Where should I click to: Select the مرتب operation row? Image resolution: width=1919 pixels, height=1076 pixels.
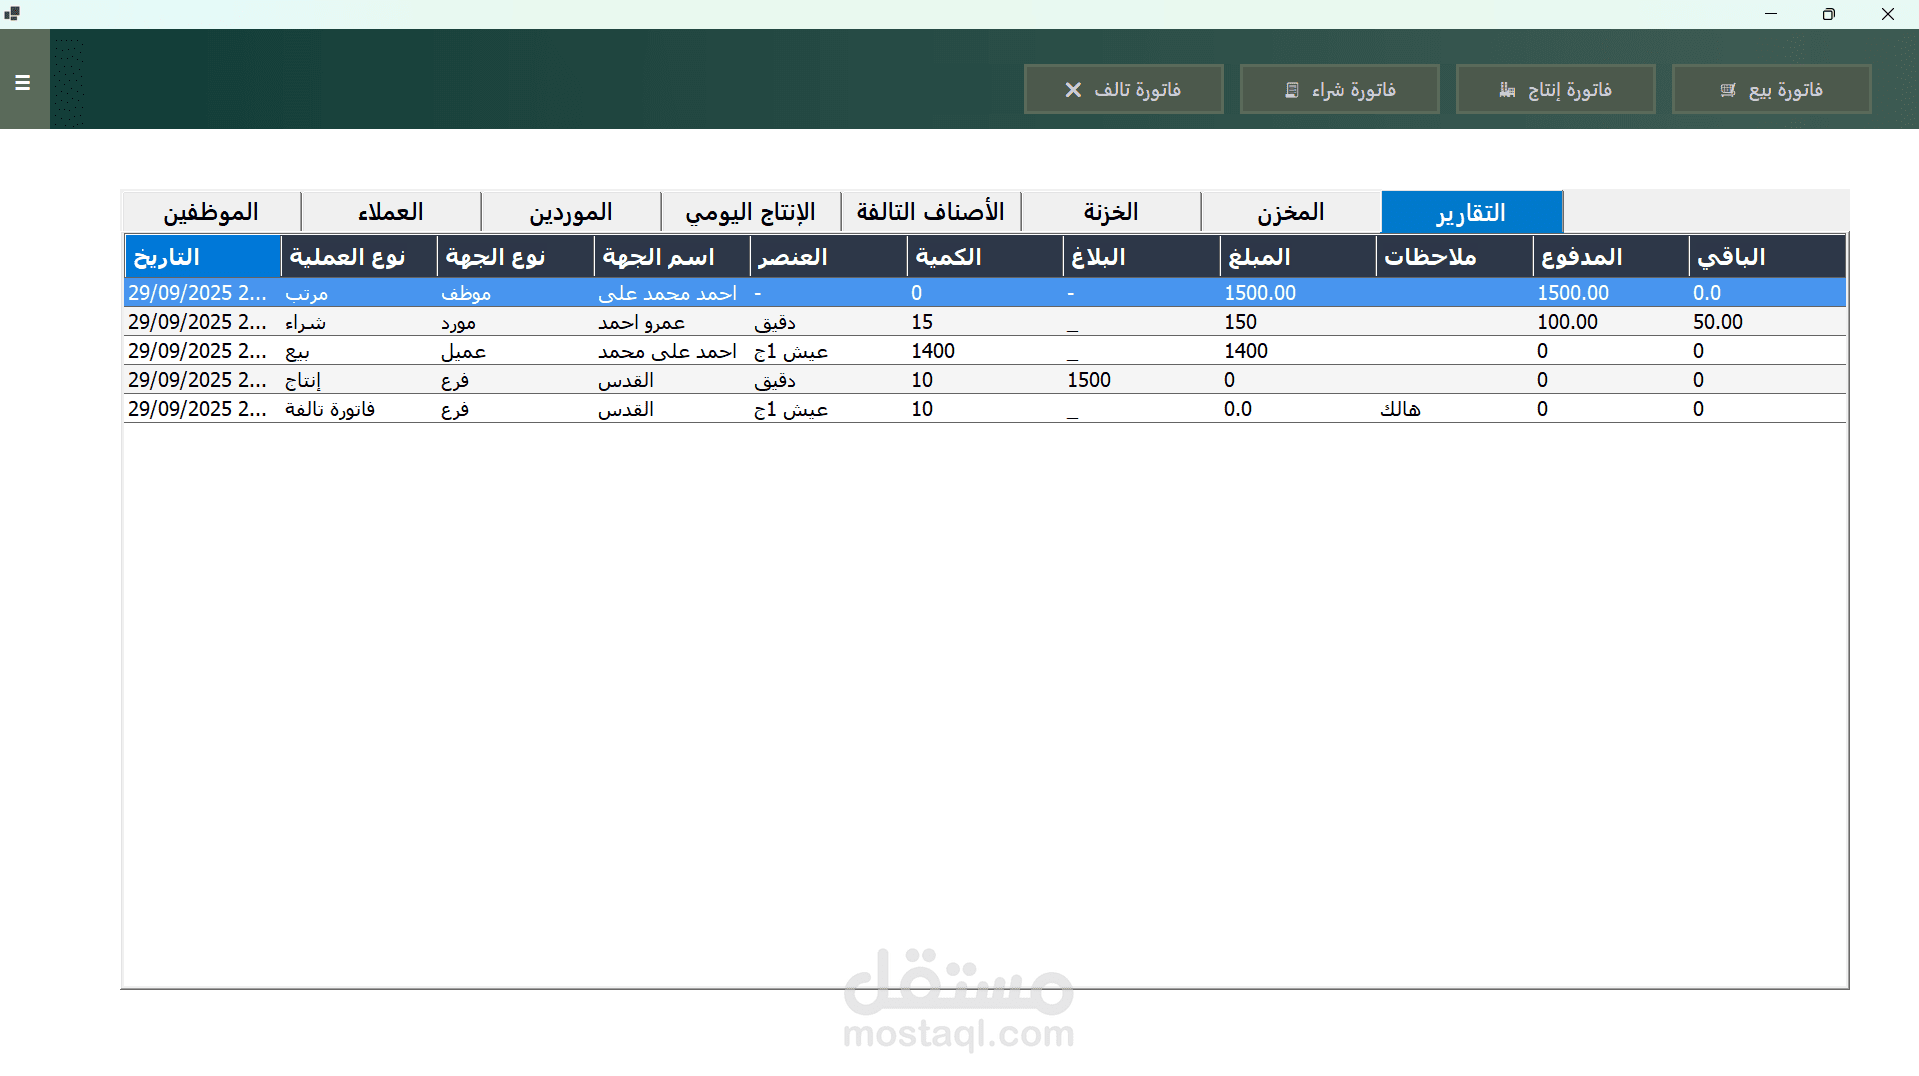985,293
